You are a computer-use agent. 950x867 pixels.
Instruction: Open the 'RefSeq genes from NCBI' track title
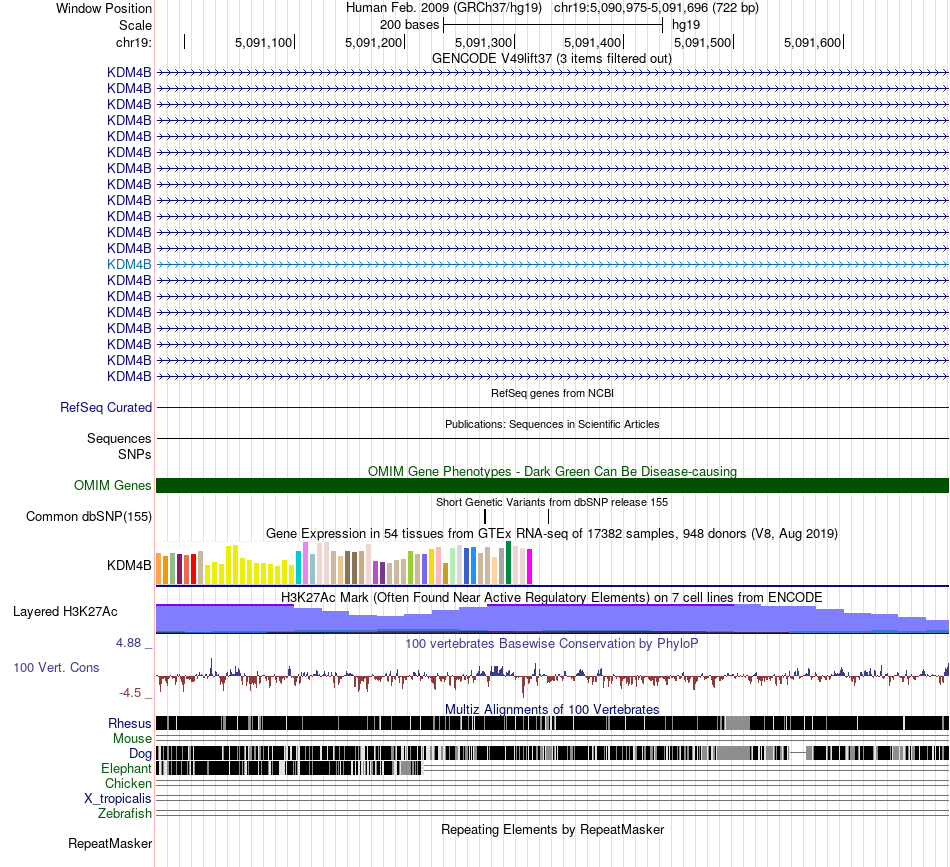tap(552, 393)
